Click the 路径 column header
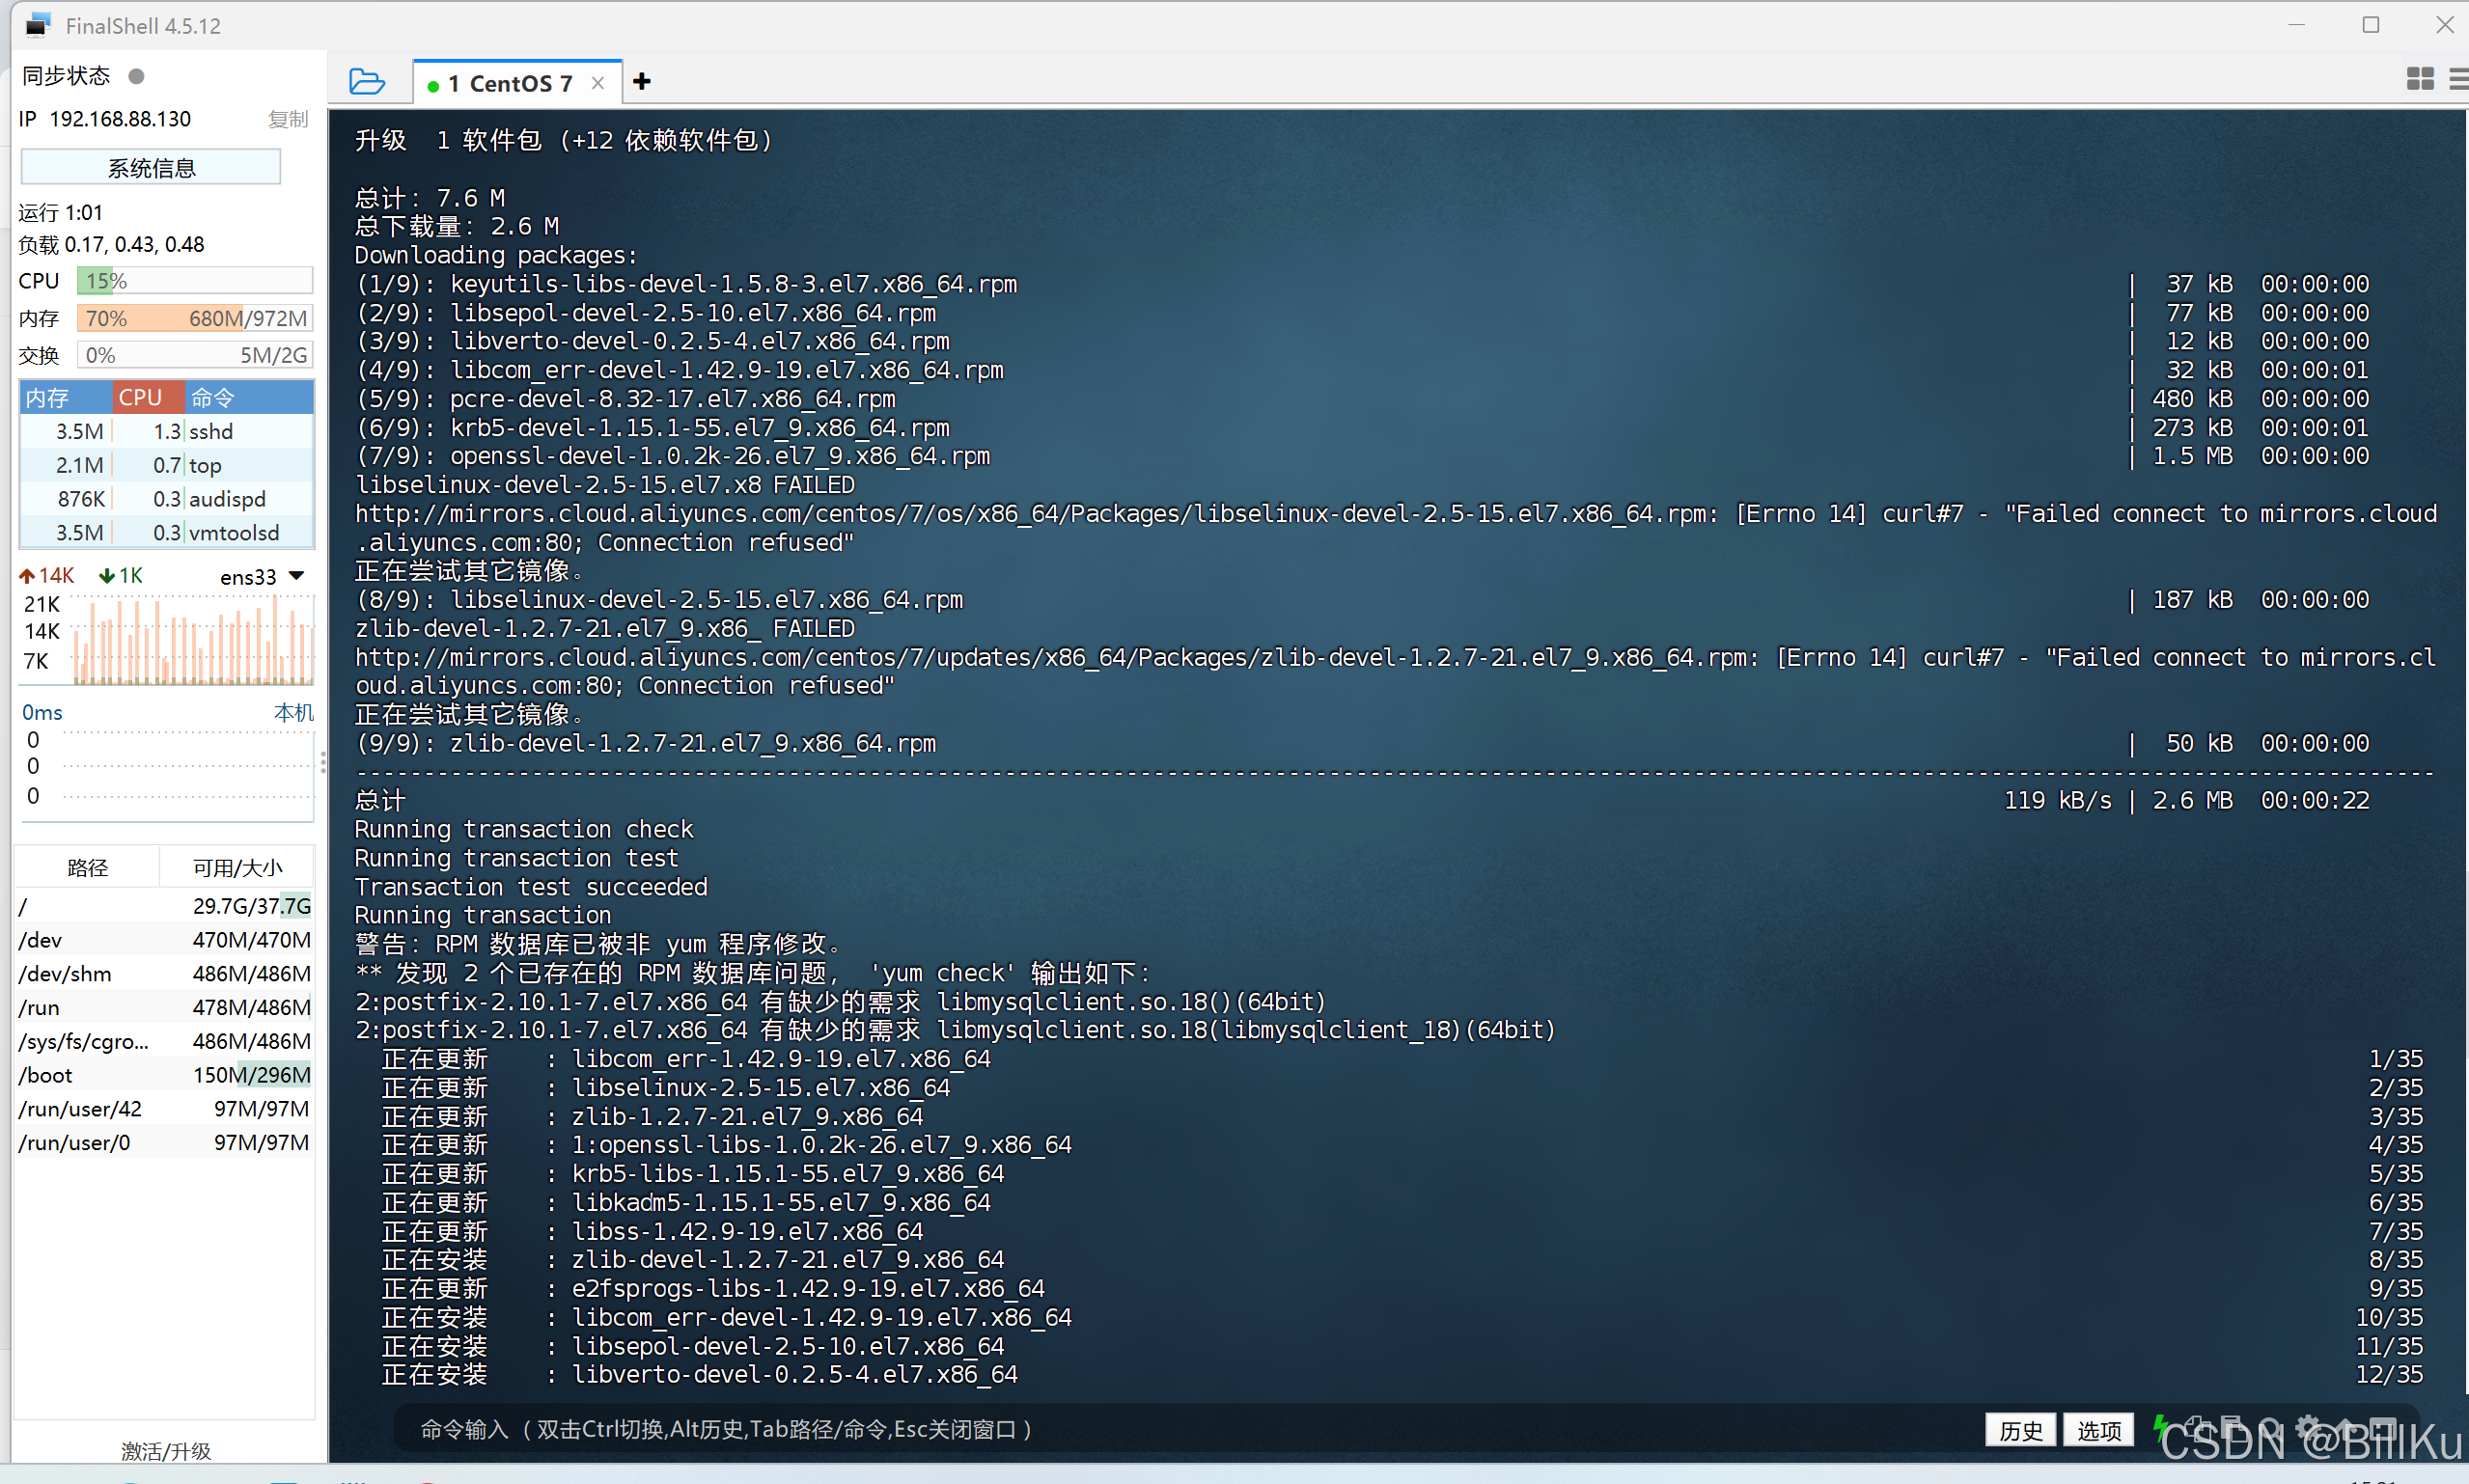This screenshot has width=2469, height=1484. click(87, 867)
